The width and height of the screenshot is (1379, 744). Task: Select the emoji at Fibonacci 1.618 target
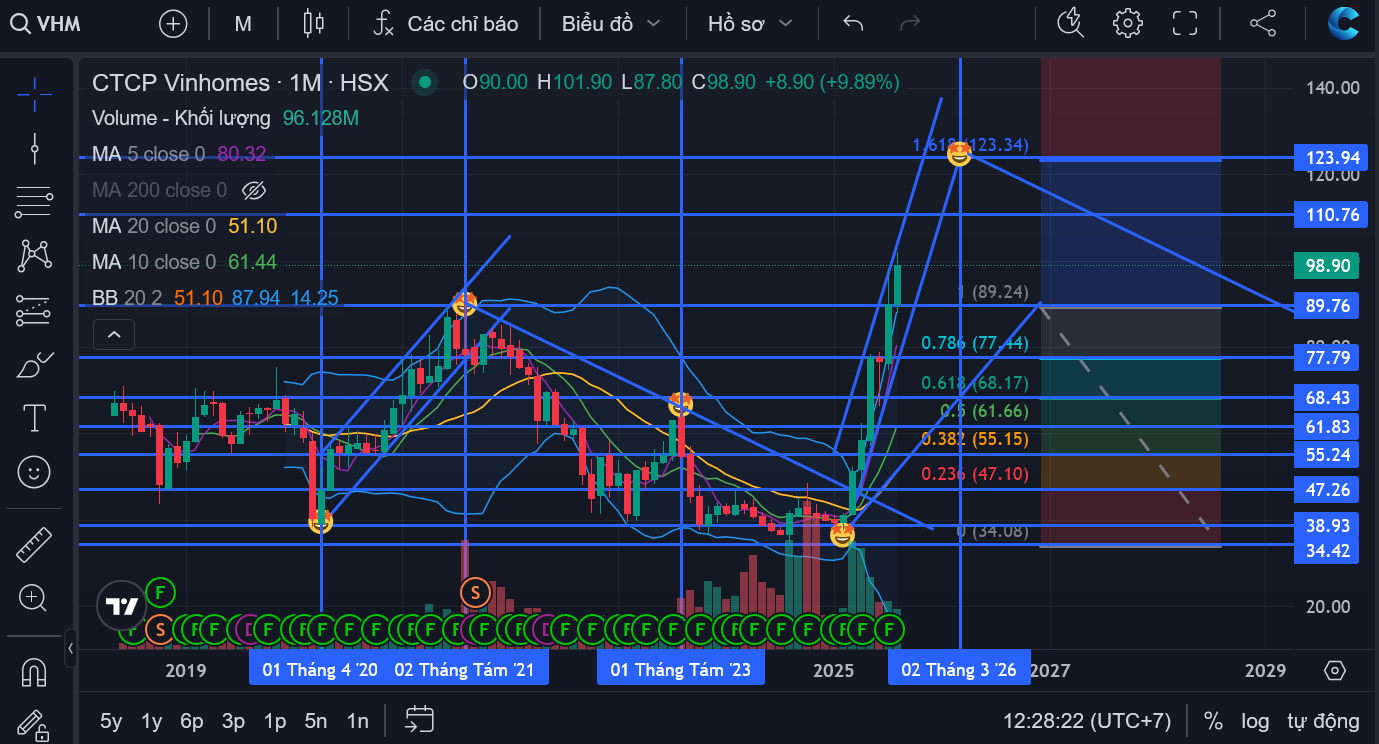959,154
